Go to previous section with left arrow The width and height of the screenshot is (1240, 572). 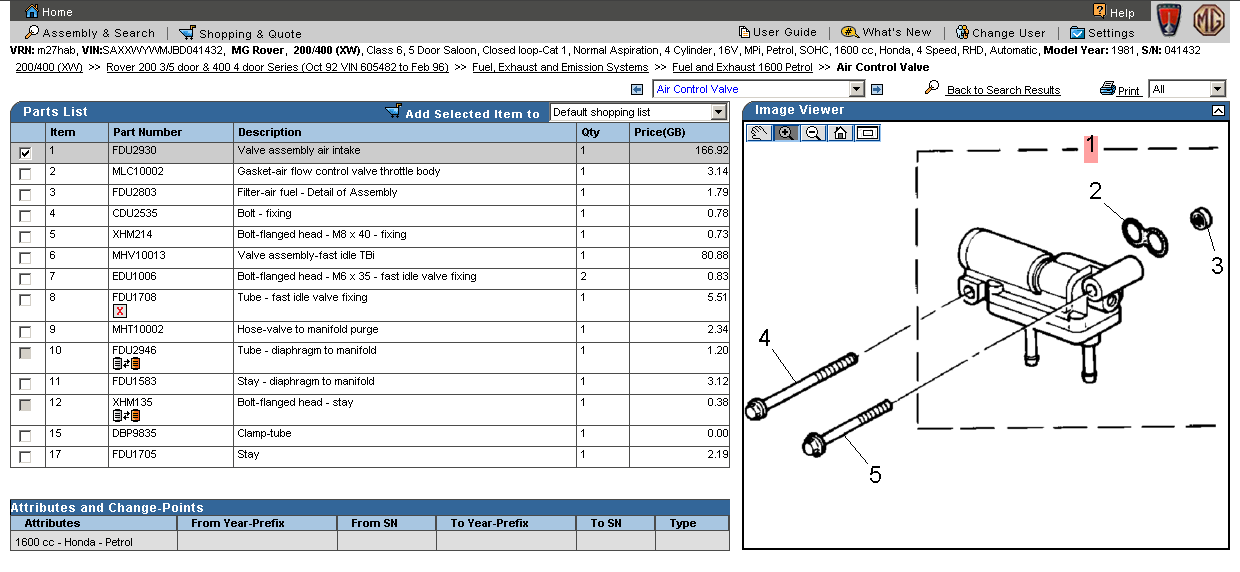(637, 89)
